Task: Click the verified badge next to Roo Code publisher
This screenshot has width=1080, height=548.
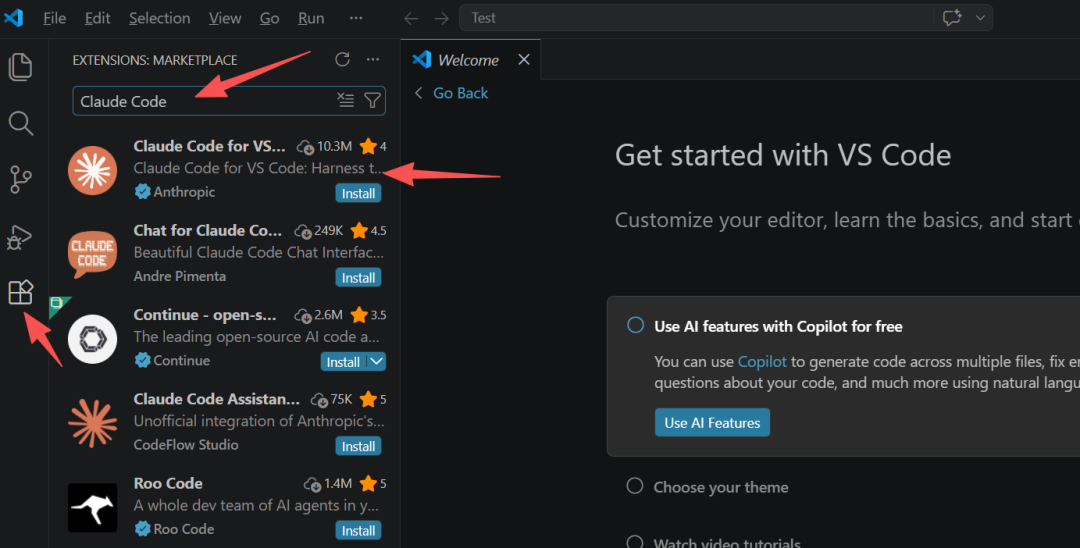Action: (143, 529)
